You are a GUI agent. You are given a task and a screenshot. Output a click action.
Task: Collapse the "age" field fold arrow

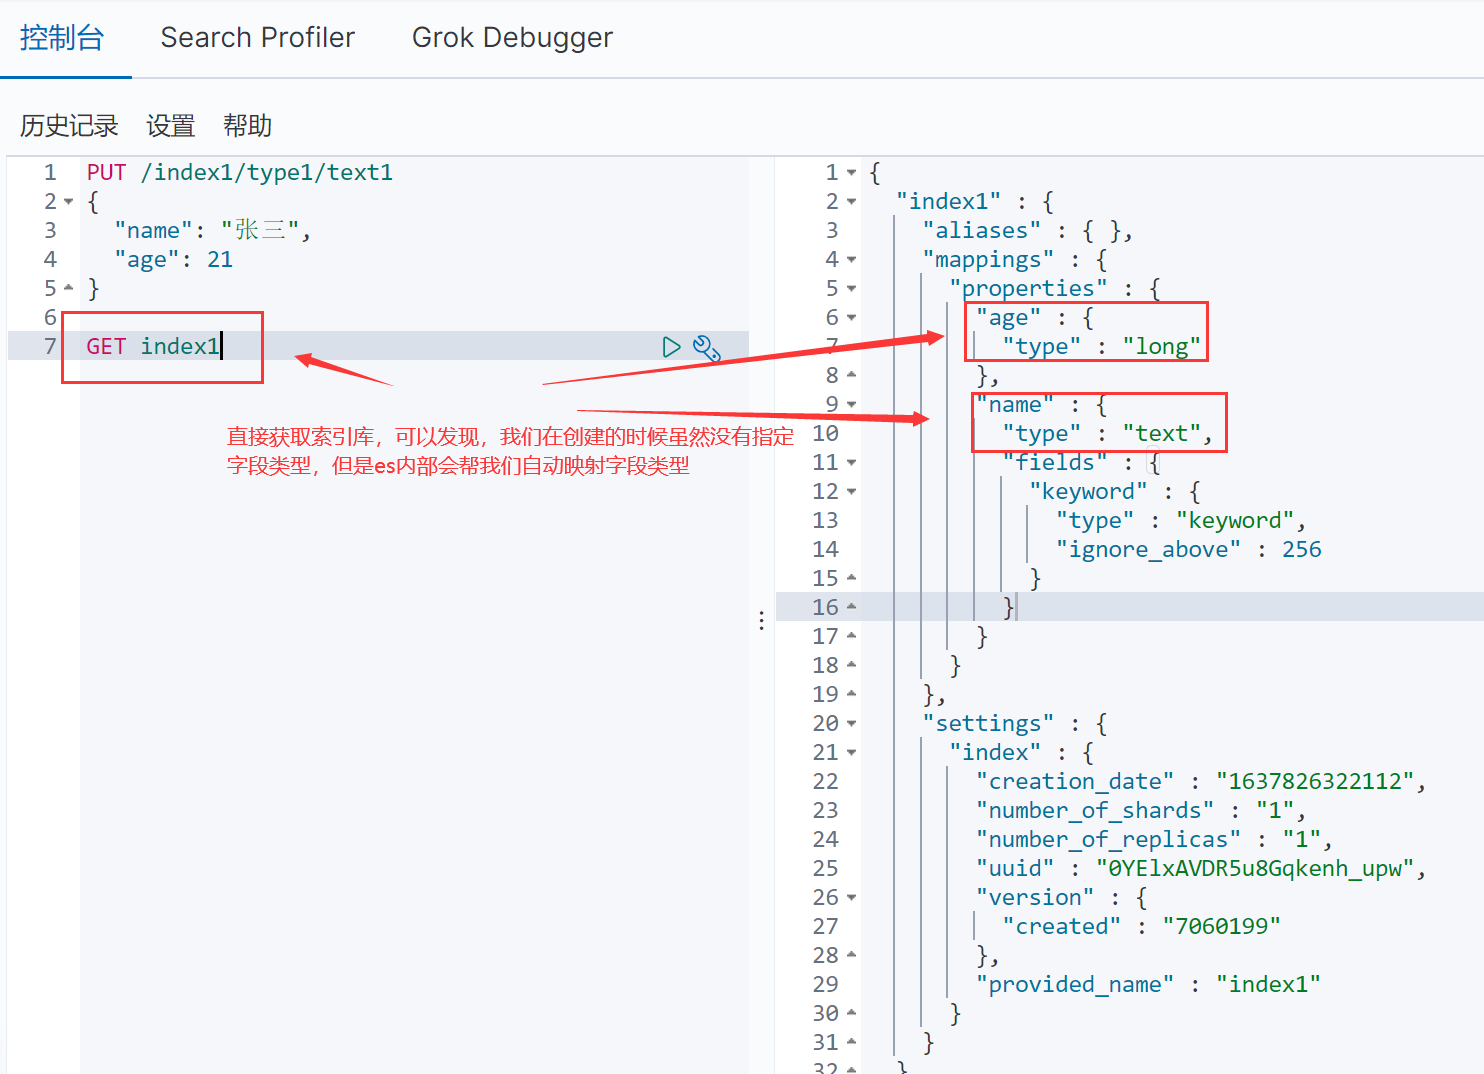[851, 318]
